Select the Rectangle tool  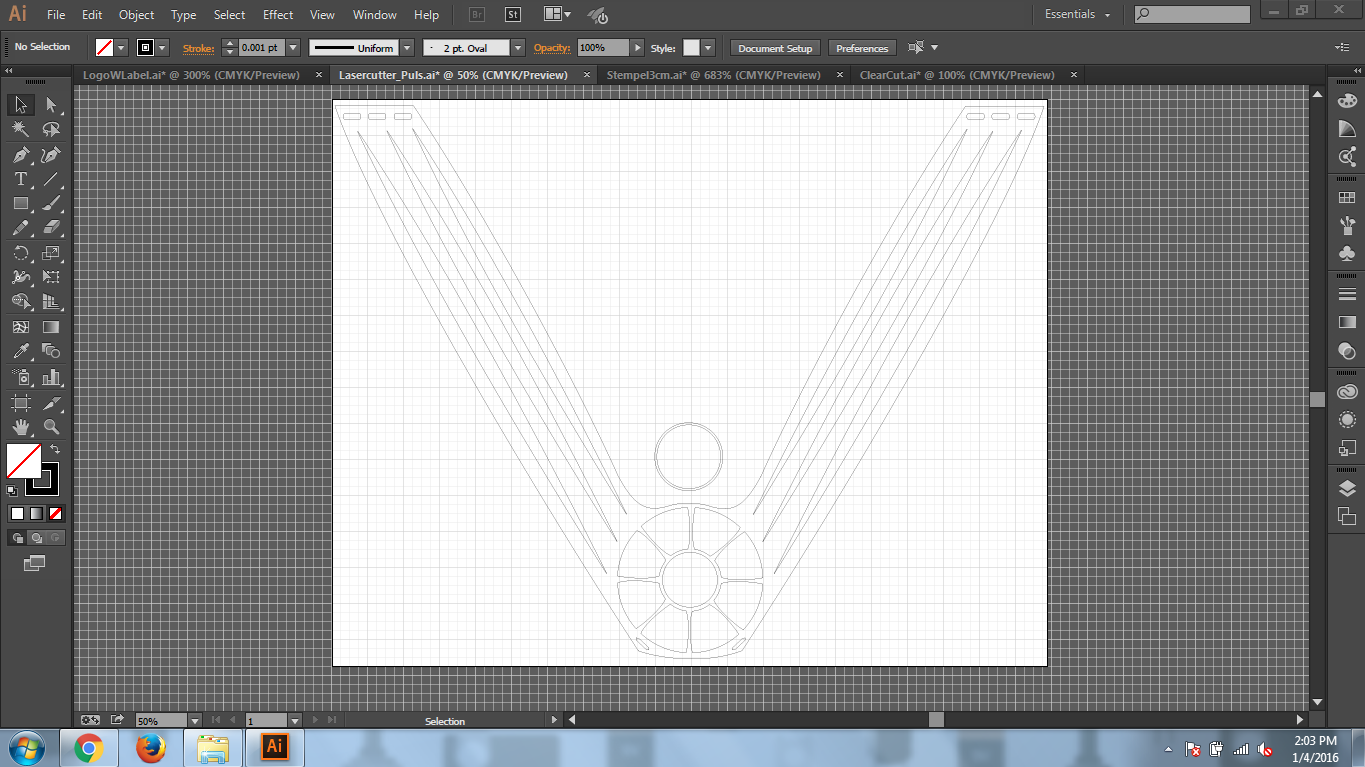(x=20, y=203)
